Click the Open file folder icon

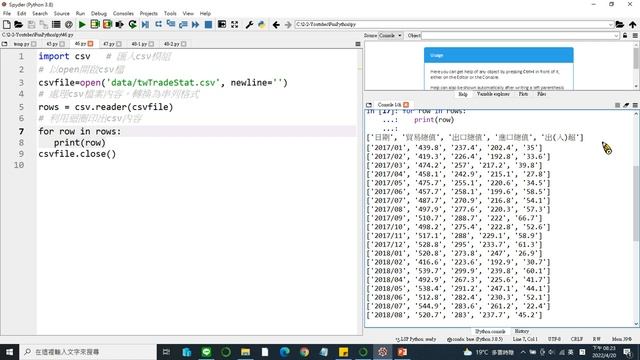(18, 24)
